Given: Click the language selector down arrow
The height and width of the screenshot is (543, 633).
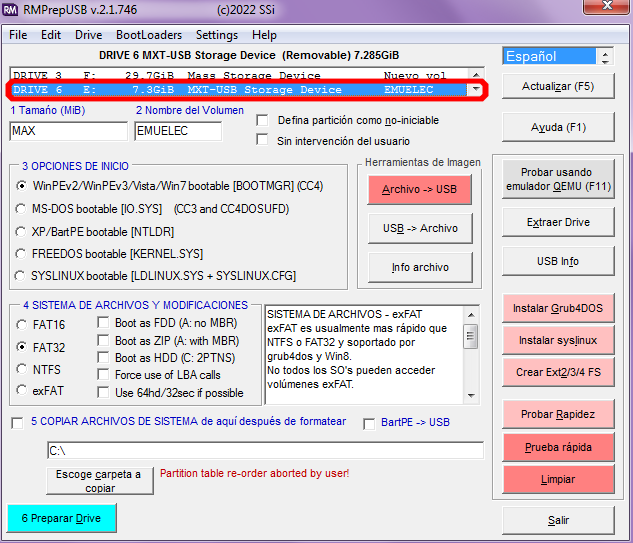Looking at the screenshot, I should [605, 61].
